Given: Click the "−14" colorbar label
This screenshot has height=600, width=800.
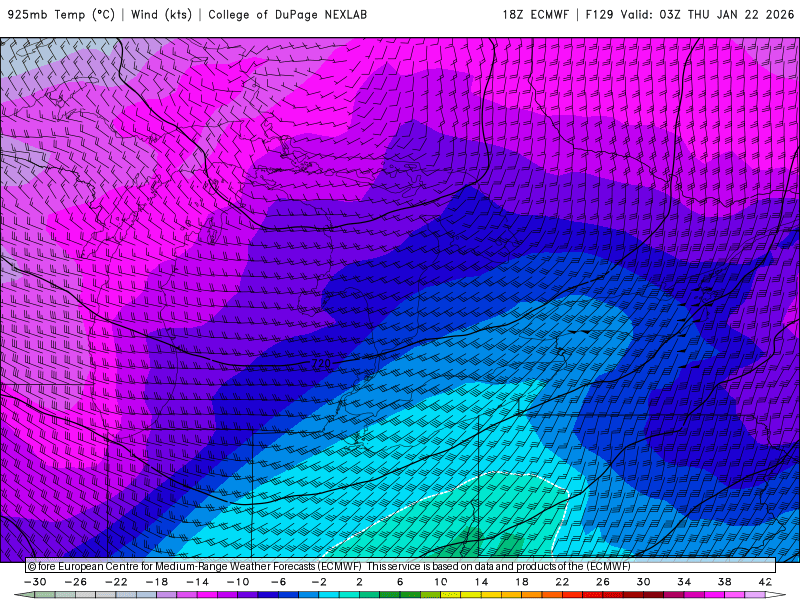Looking at the screenshot, I should point(197,582).
